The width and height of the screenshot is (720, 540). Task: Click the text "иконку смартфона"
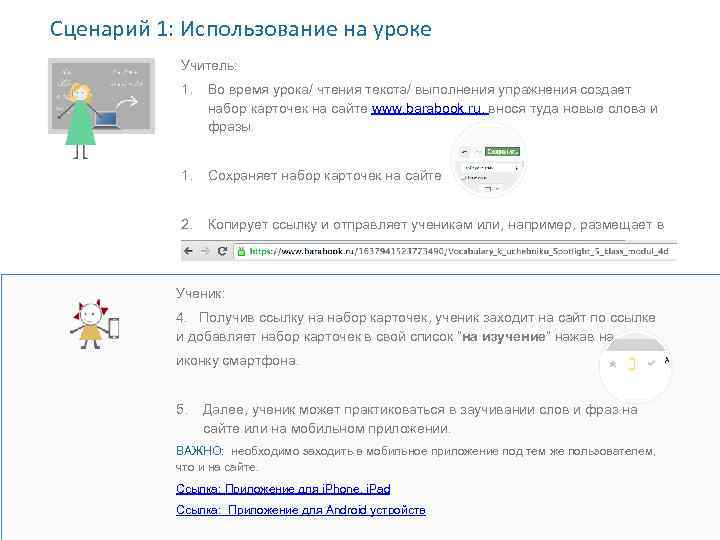click(236, 361)
